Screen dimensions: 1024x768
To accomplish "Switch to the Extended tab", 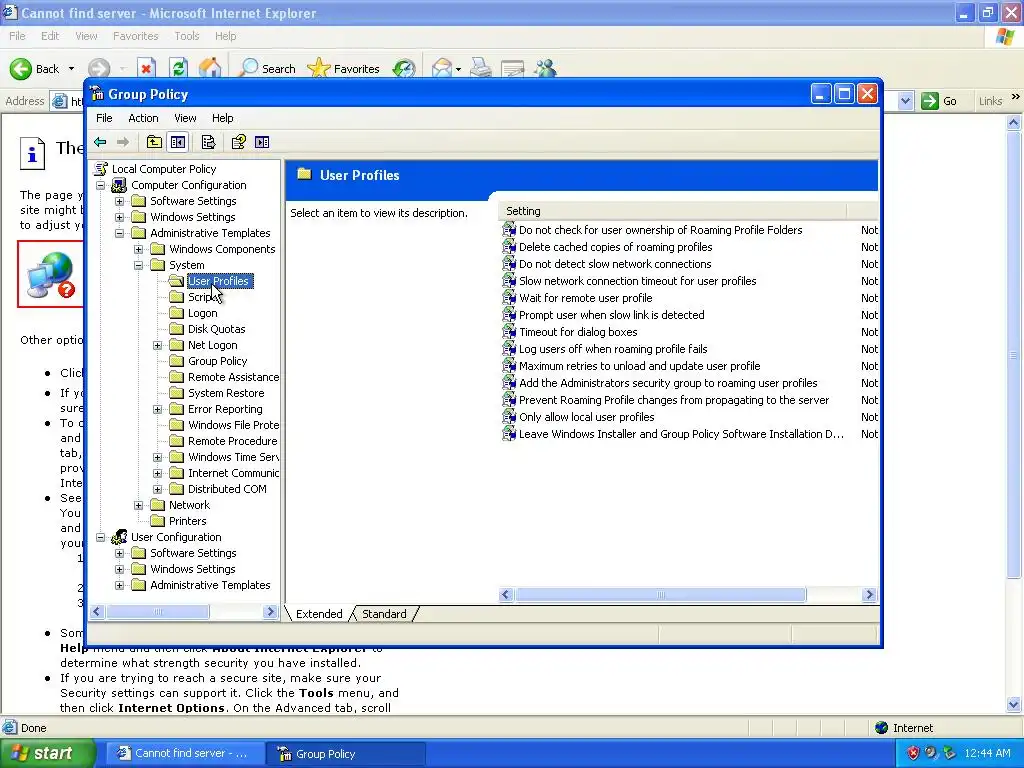I will tap(319, 614).
